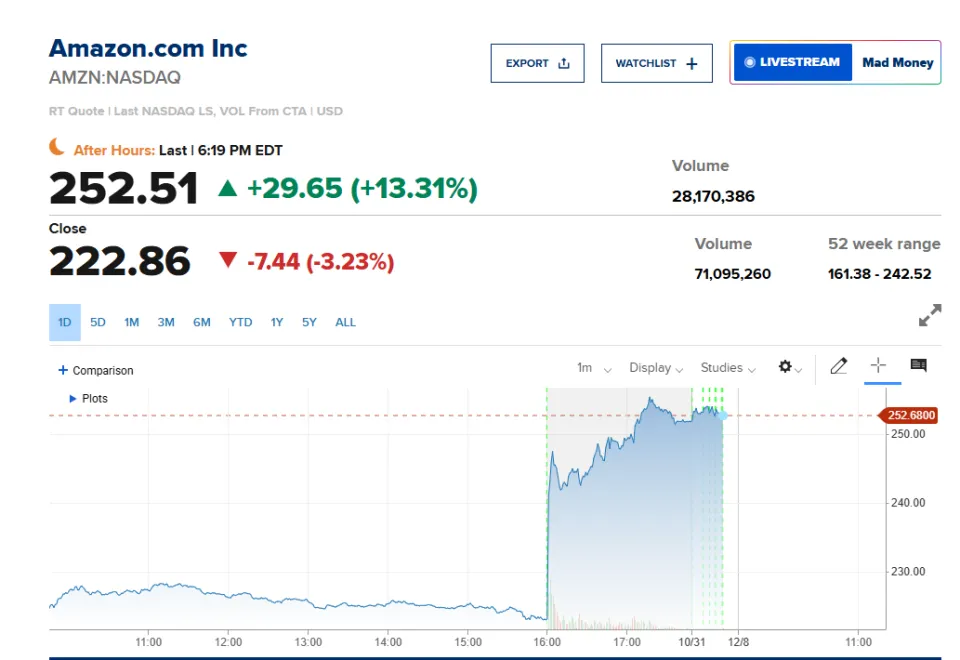960x660 pixels.
Task: Switch to the YTD range
Action: [x=240, y=322]
